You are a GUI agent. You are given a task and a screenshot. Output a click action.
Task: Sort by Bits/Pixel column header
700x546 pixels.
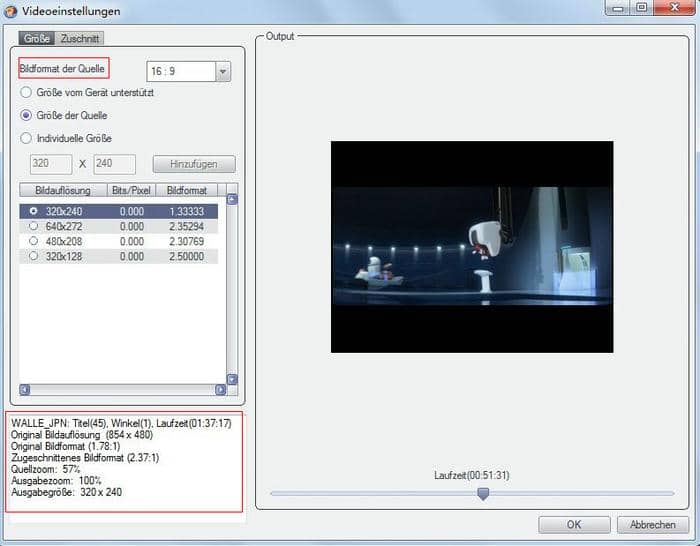click(x=131, y=191)
